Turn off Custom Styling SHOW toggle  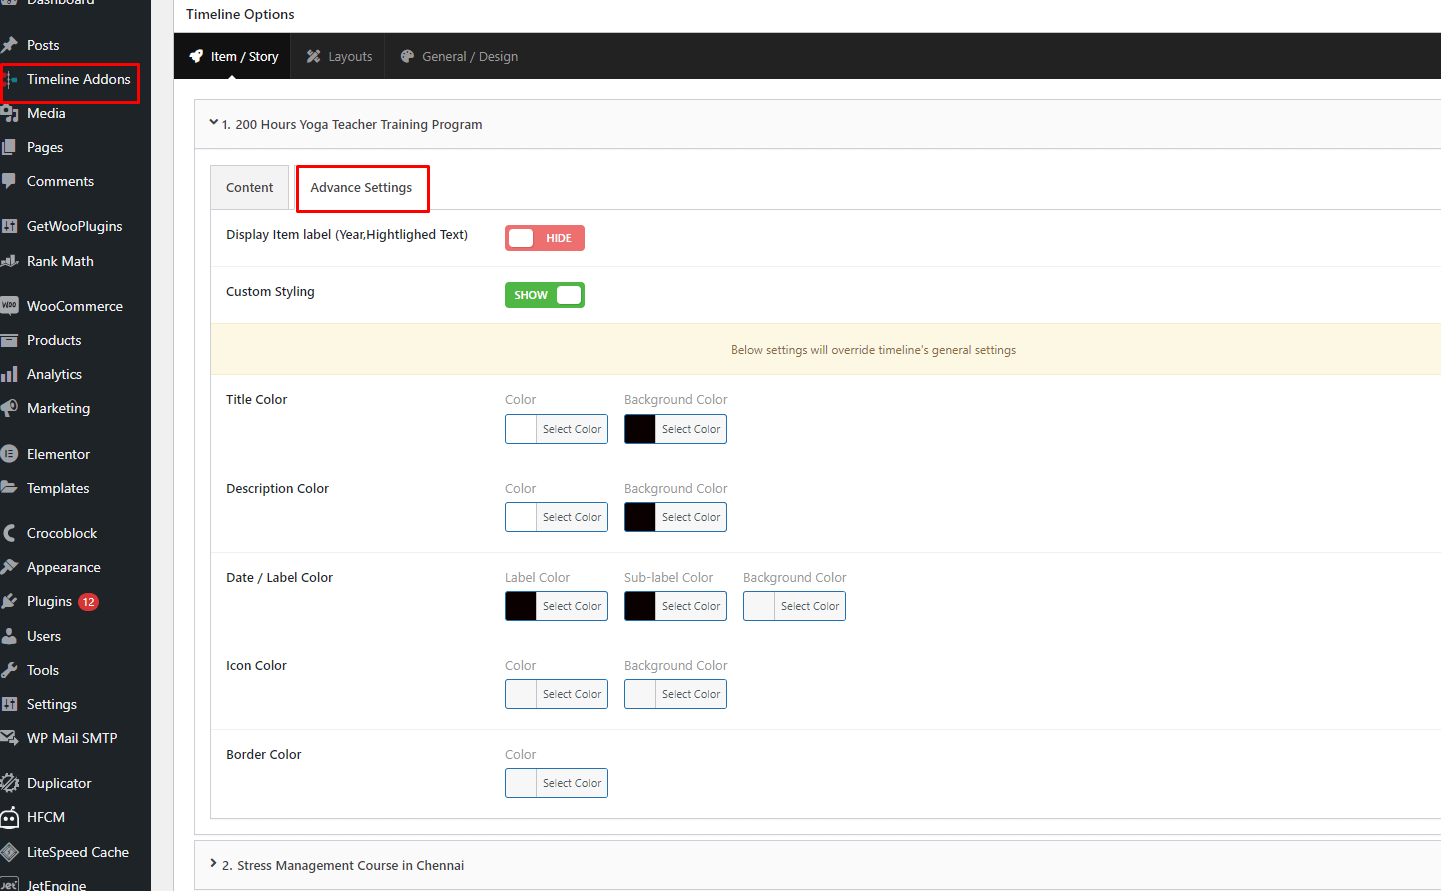pyautogui.click(x=544, y=295)
